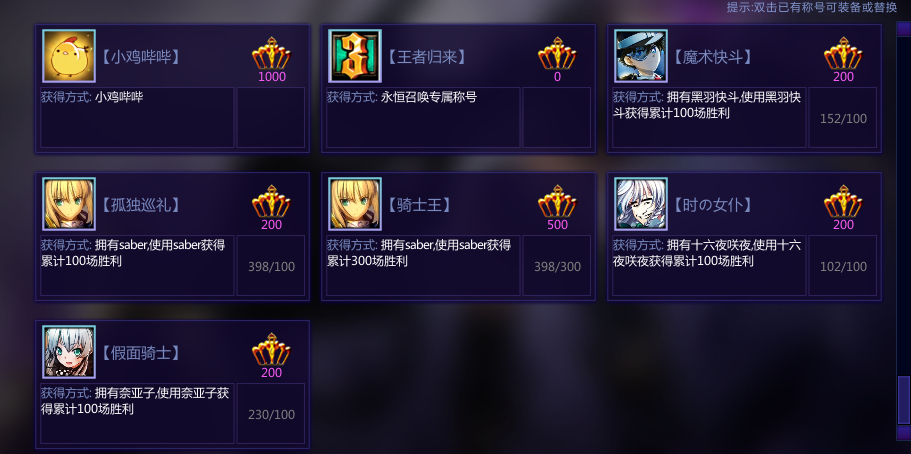Click the 【王者归来】 title label

pyautogui.click(x=426, y=56)
